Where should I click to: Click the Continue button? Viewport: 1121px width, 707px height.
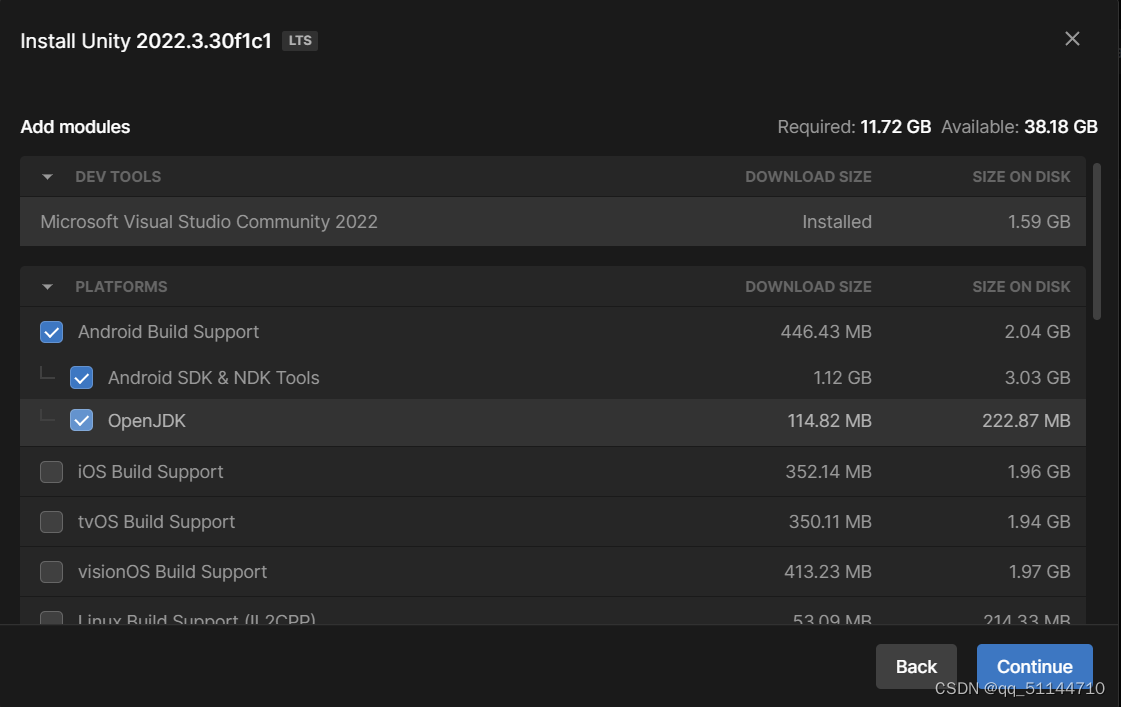click(x=1034, y=666)
